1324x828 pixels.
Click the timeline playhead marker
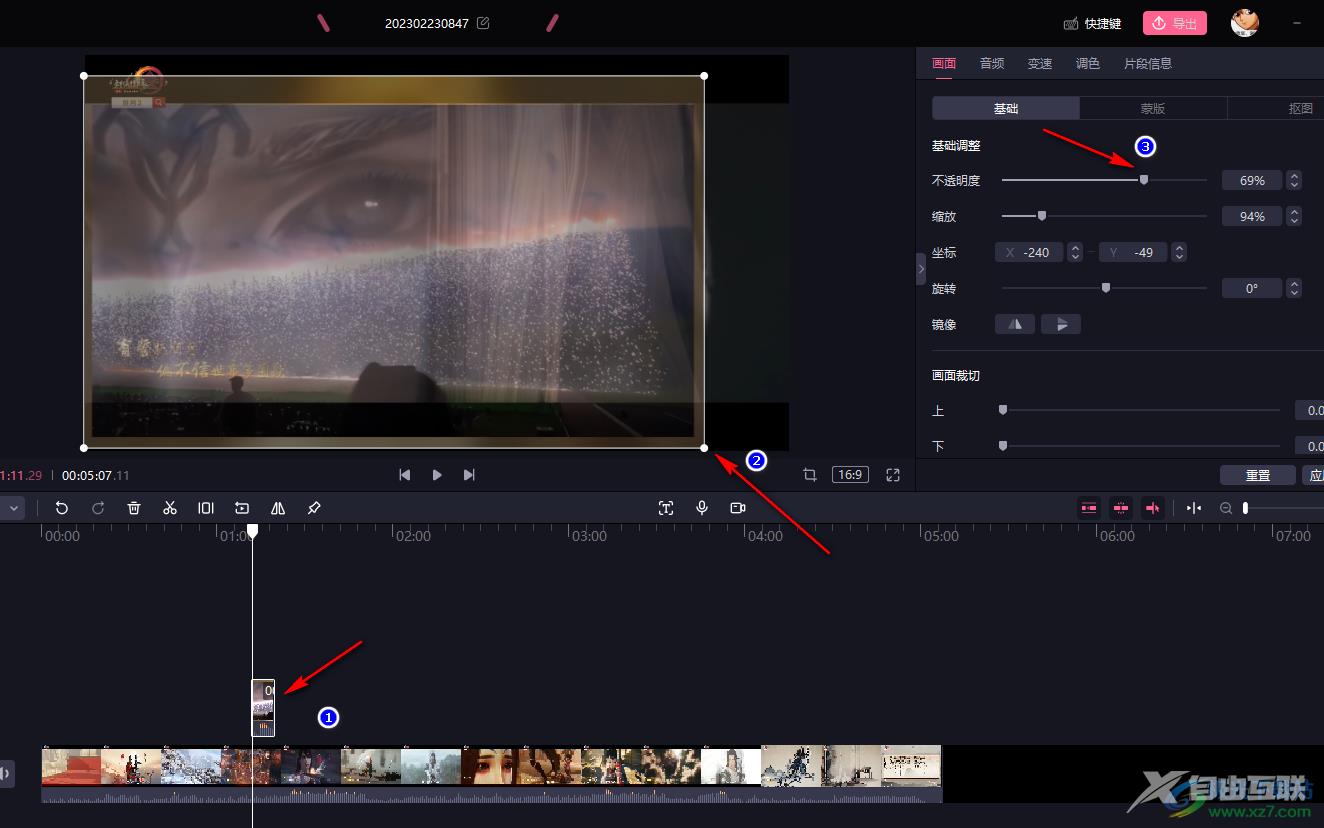[x=253, y=531]
